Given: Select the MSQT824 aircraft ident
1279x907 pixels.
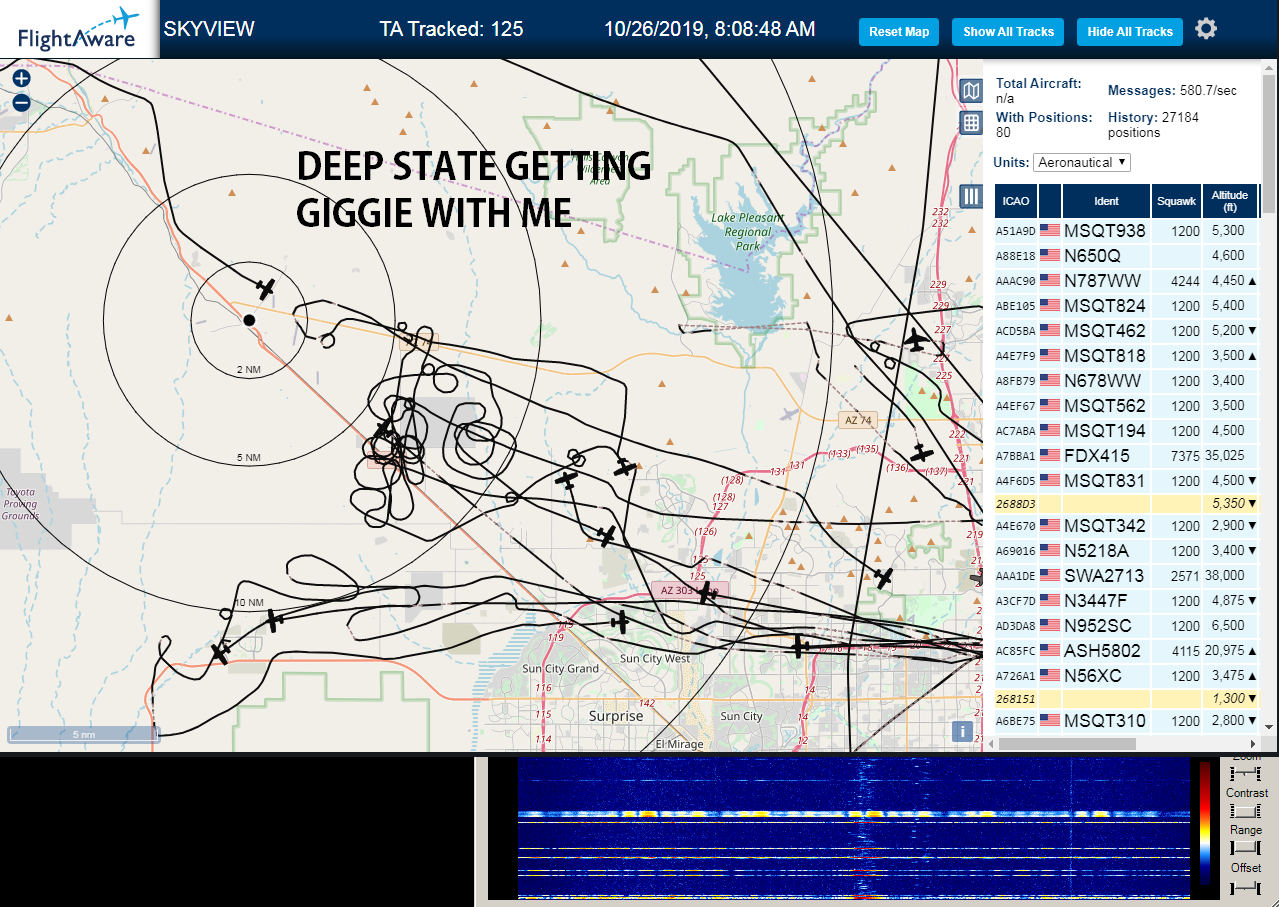Looking at the screenshot, I should (1105, 305).
